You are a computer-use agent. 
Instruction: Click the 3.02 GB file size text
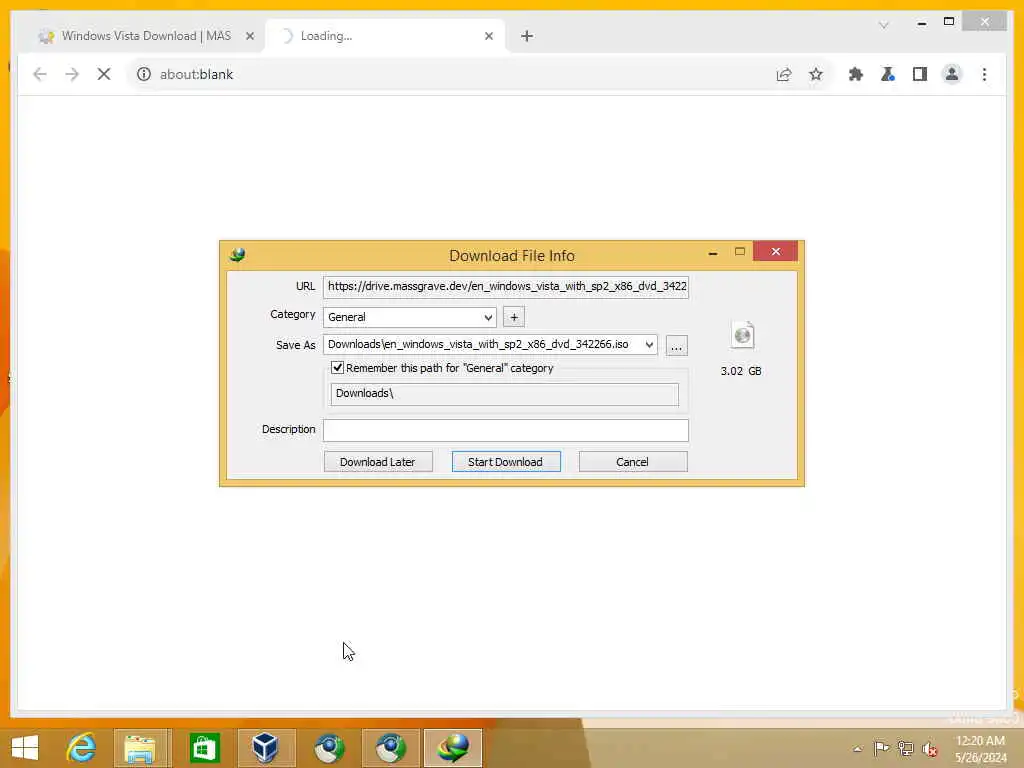(x=741, y=371)
